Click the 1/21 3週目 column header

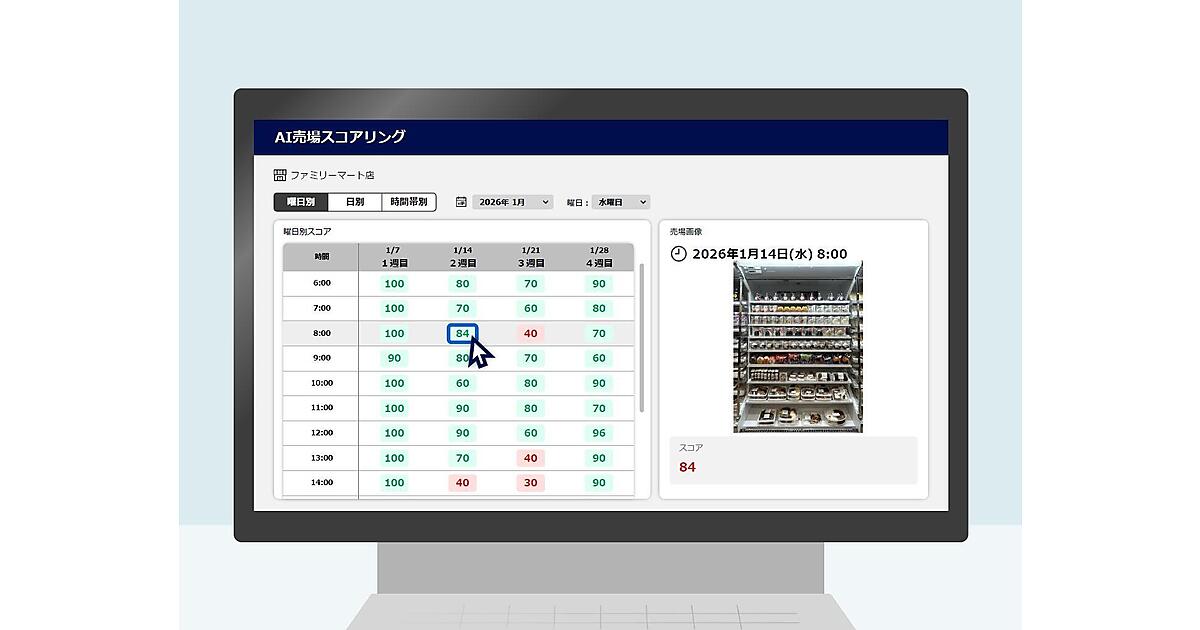[530, 257]
